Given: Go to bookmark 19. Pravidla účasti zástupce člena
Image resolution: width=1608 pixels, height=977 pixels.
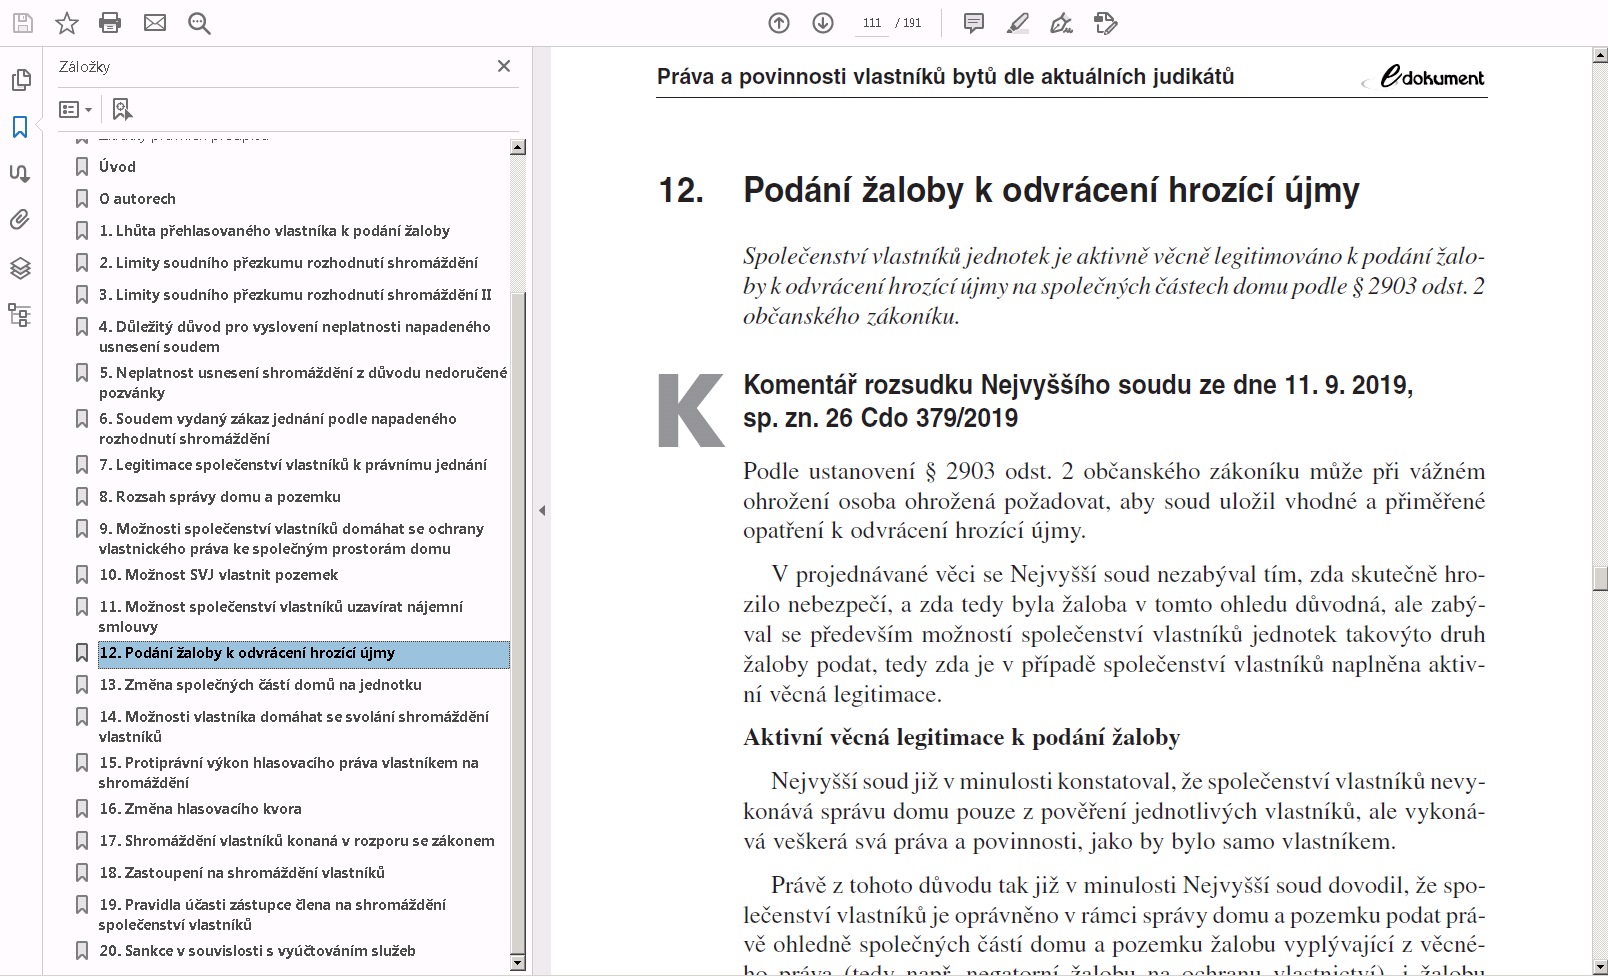Looking at the screenshot, I should [x=272, y=915].
